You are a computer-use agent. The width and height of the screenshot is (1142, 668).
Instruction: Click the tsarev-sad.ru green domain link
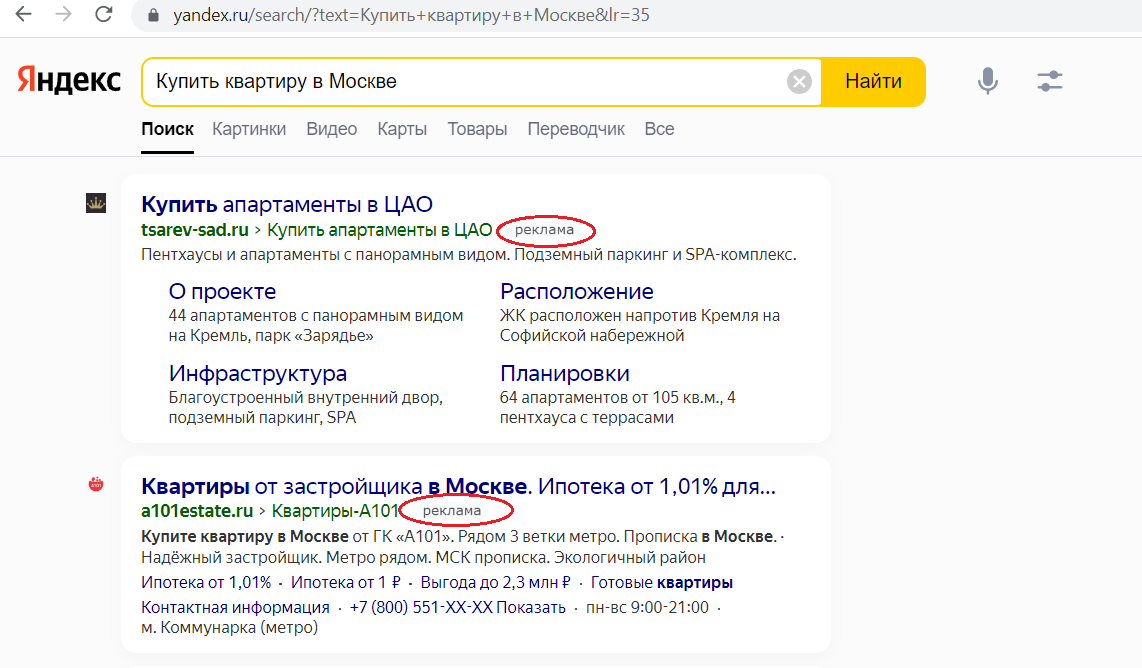point(194,230)
